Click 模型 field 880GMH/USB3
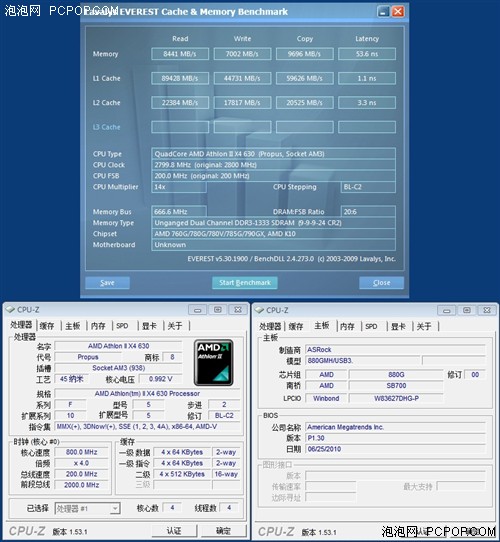 coord(362,361)
